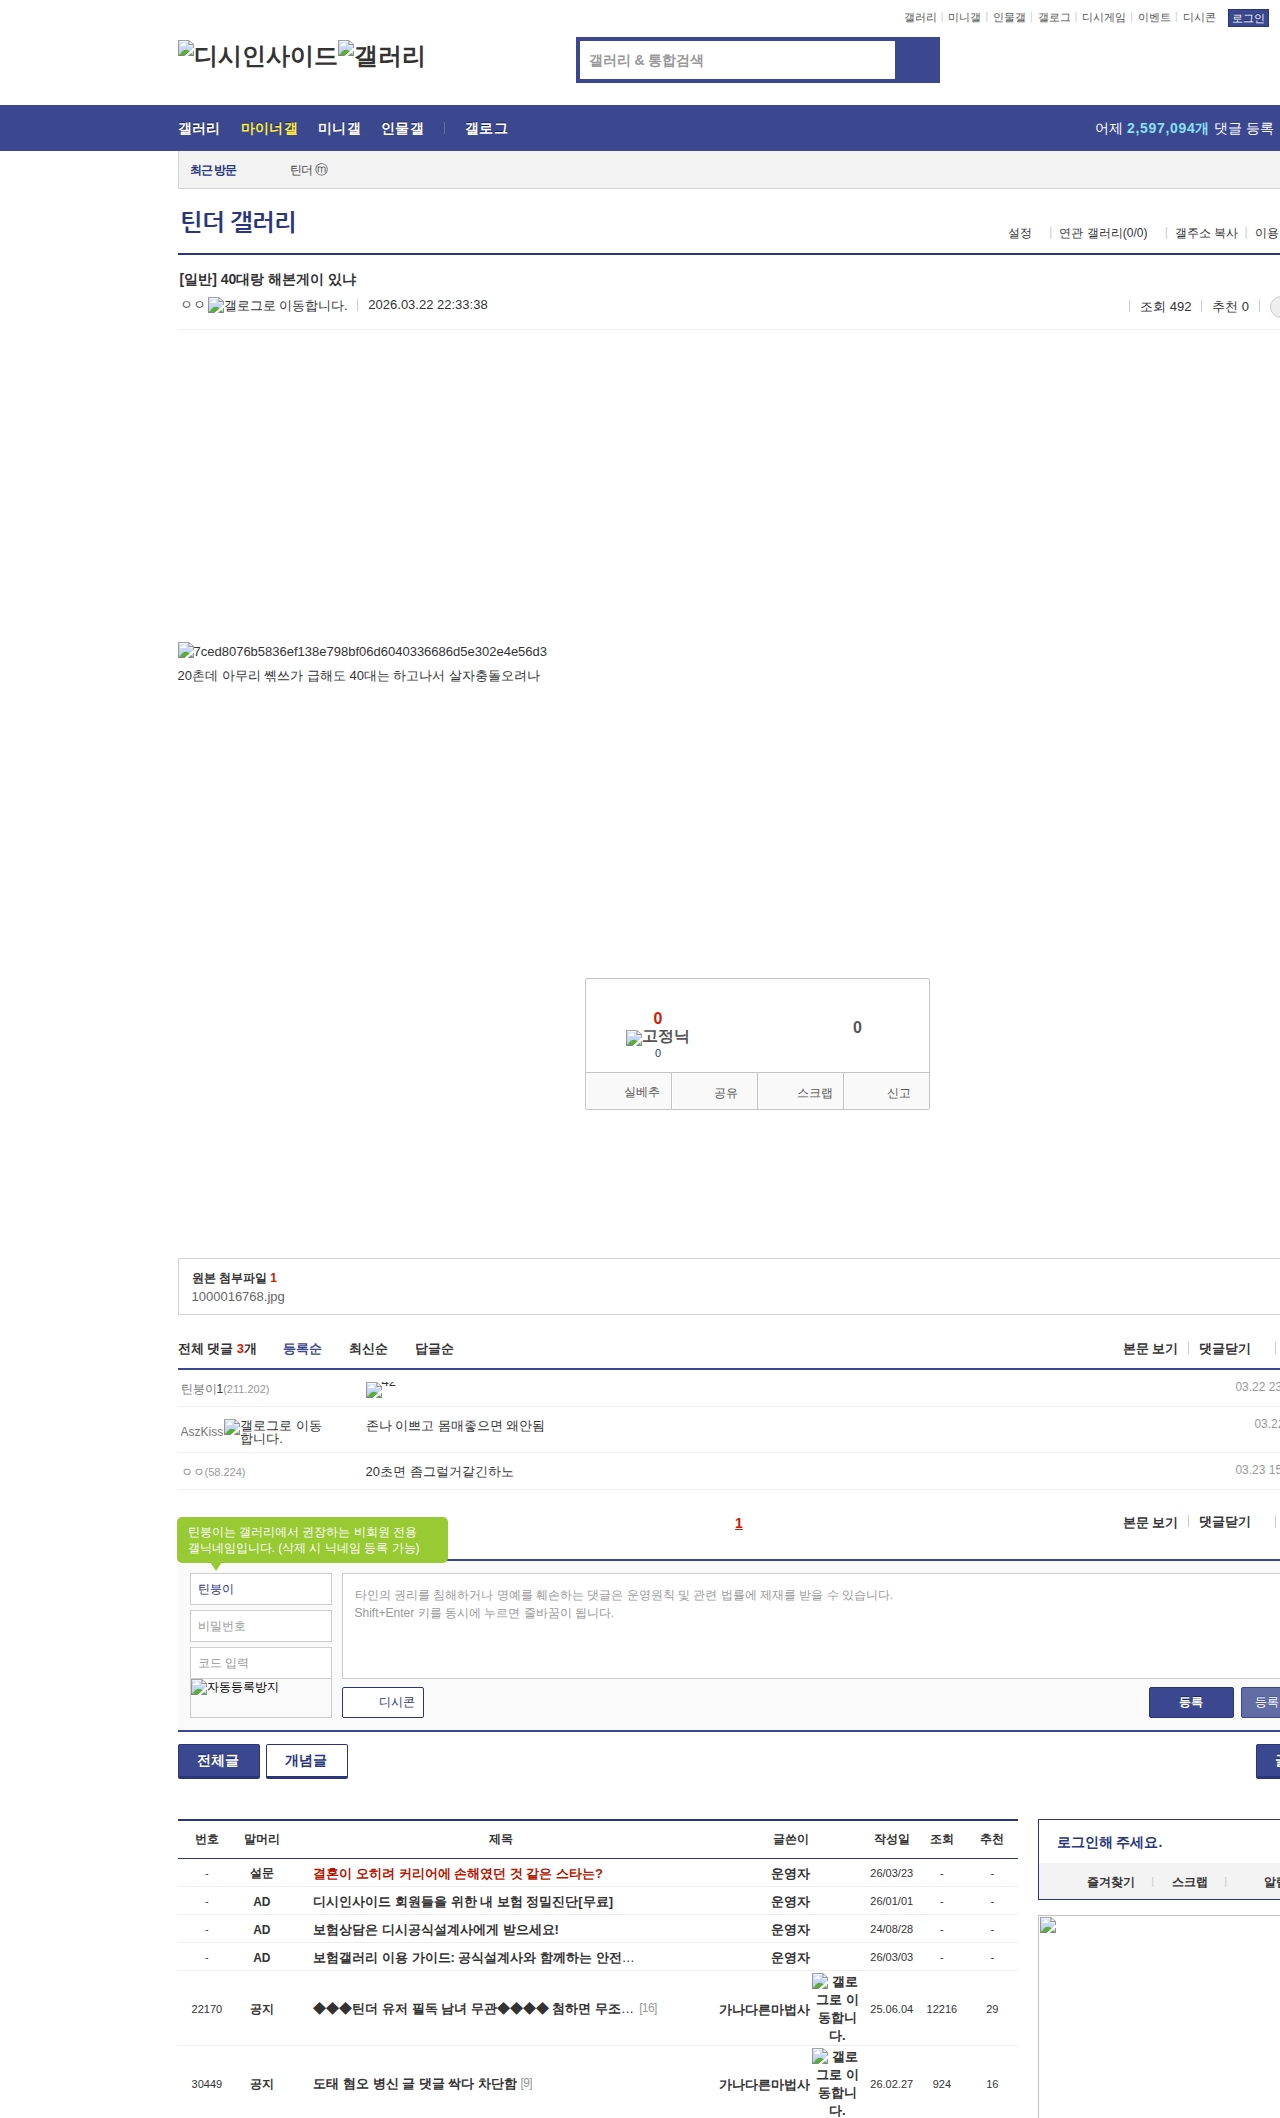Screen dimensions: 1280x2118
Task: Open 이벤트 from the header links
Action: pyautogui.click(x=1154, y=18)
